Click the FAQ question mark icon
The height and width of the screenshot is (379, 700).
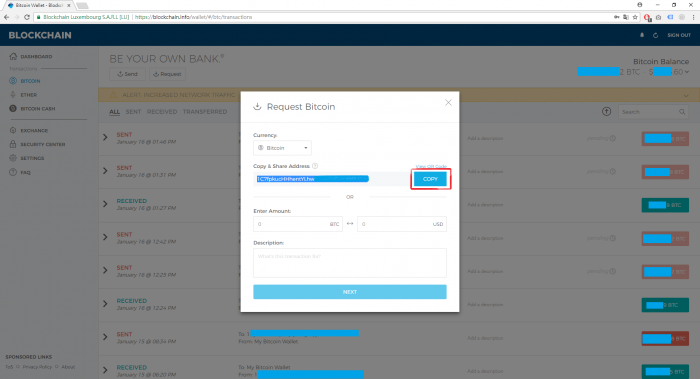pos(13,172)
